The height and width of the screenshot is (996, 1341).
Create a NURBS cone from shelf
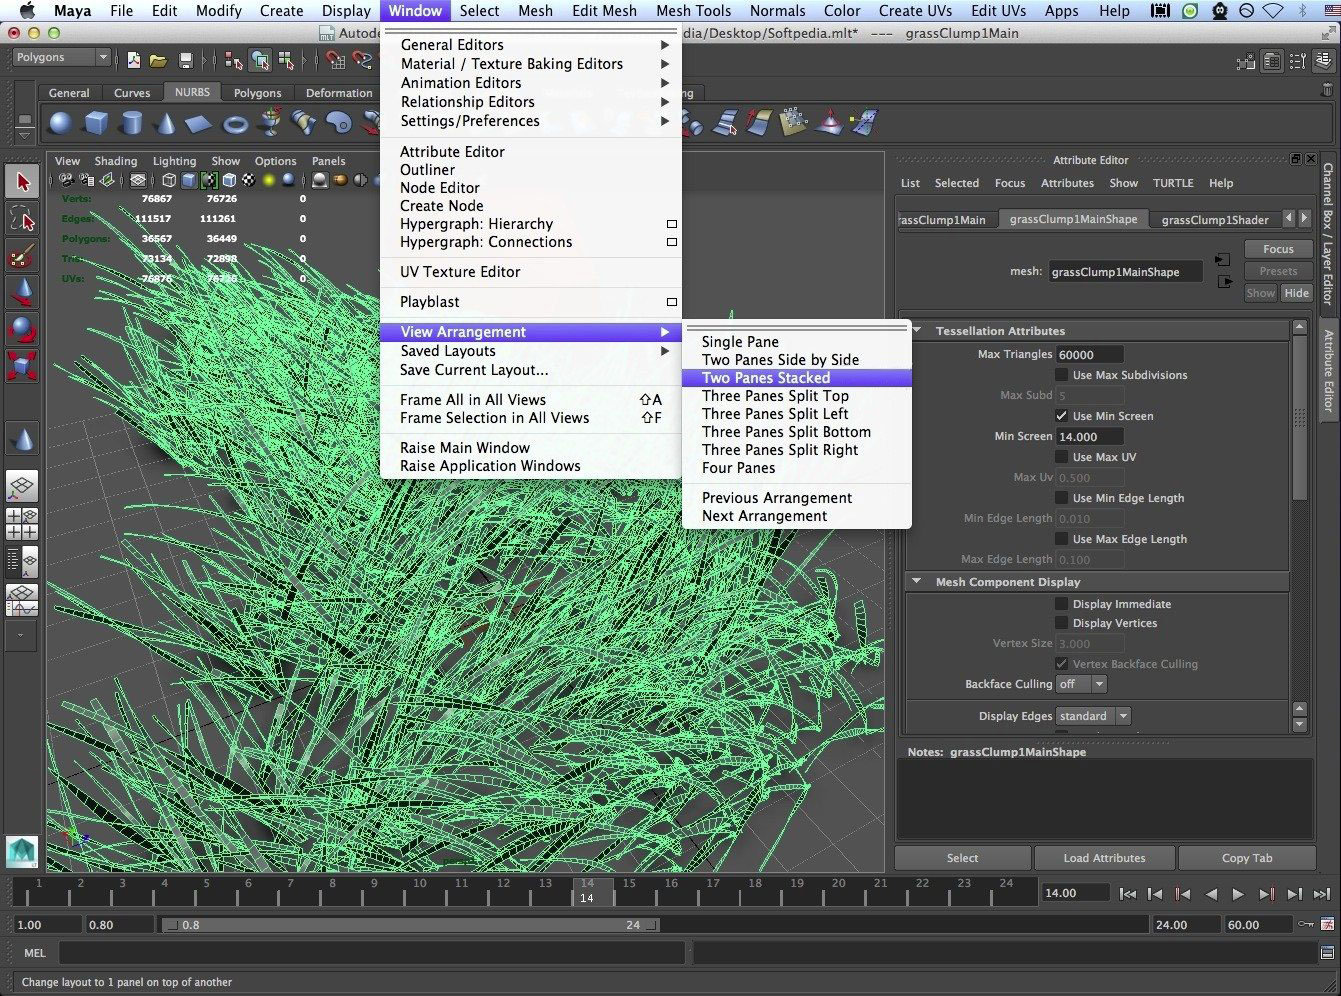166,123
